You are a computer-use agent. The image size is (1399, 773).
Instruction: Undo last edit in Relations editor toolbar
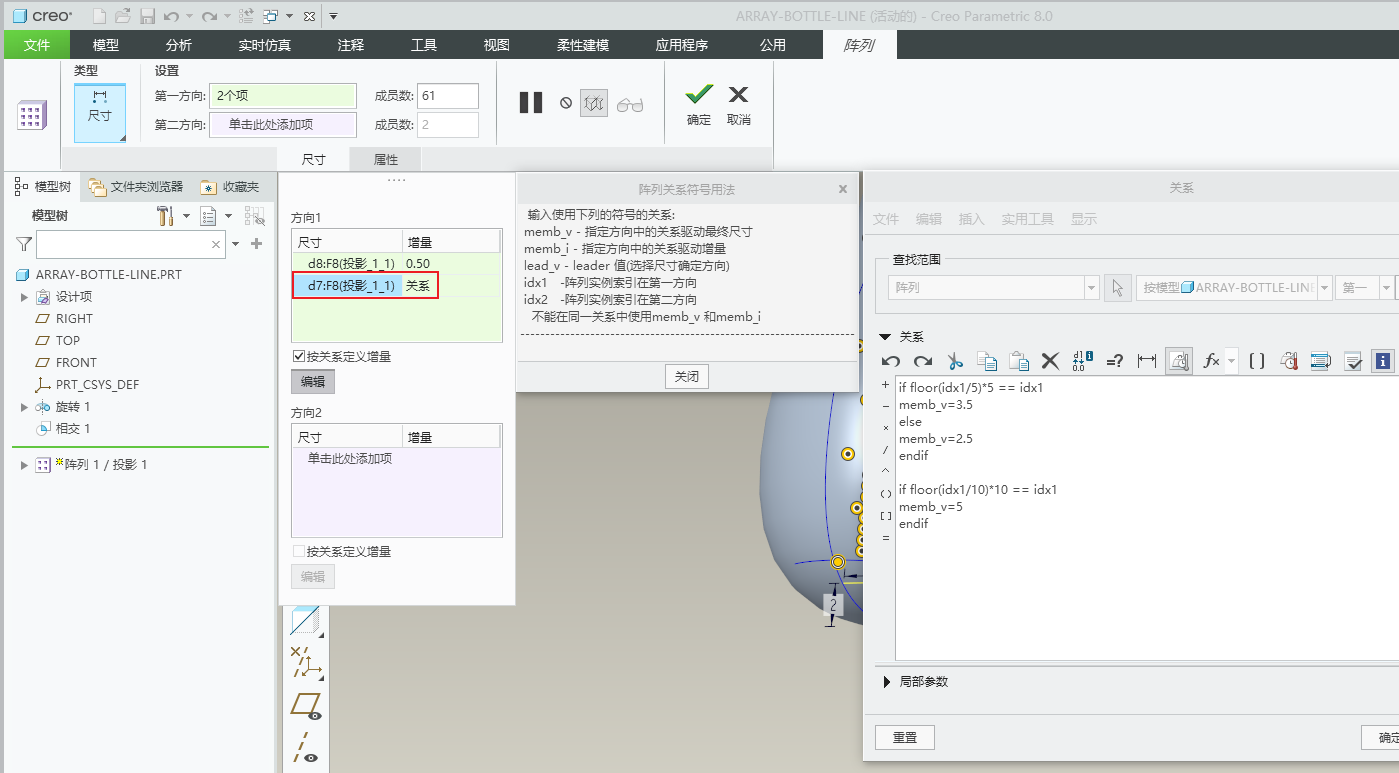[891, 361]
